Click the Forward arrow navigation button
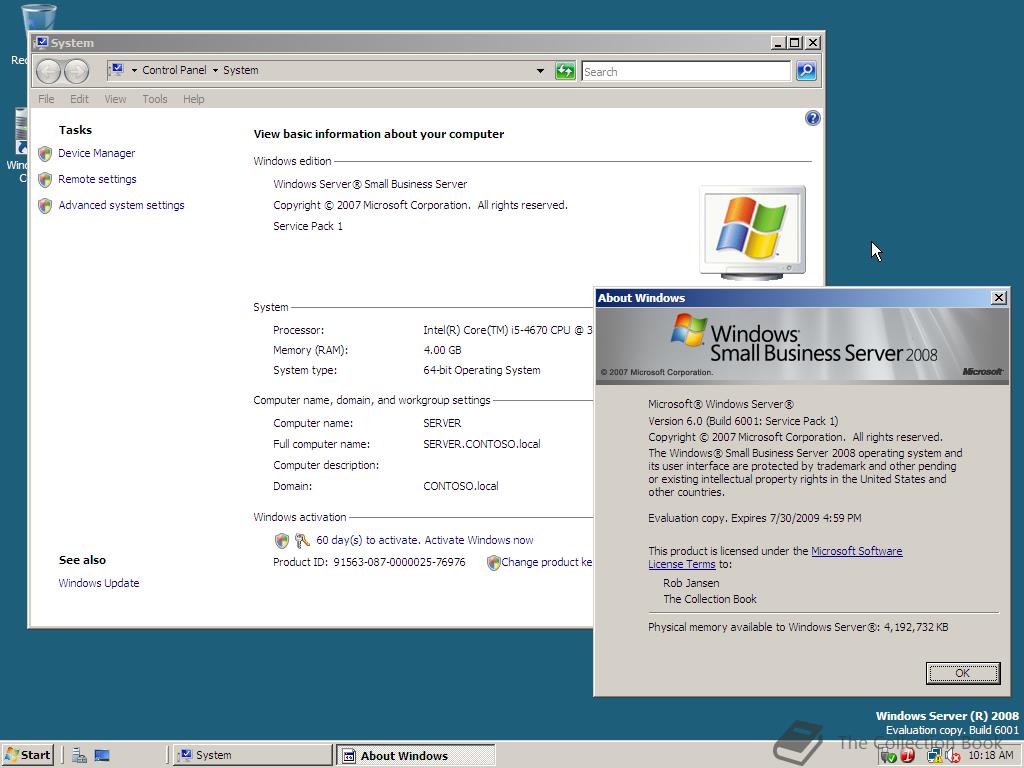This screenshot has width=1024, height=768. (x=76, y=71)
